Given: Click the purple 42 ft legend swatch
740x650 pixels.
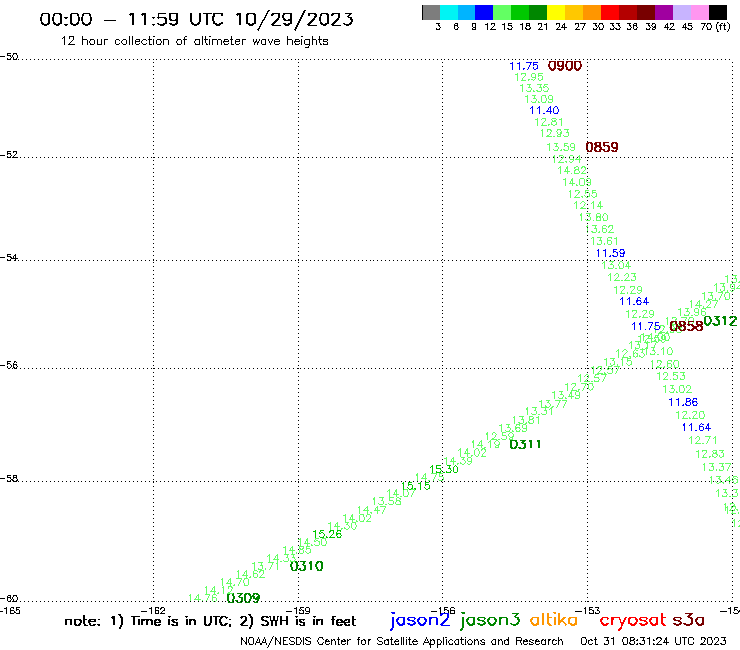Looking at the screenshot, I should (664, 12).
